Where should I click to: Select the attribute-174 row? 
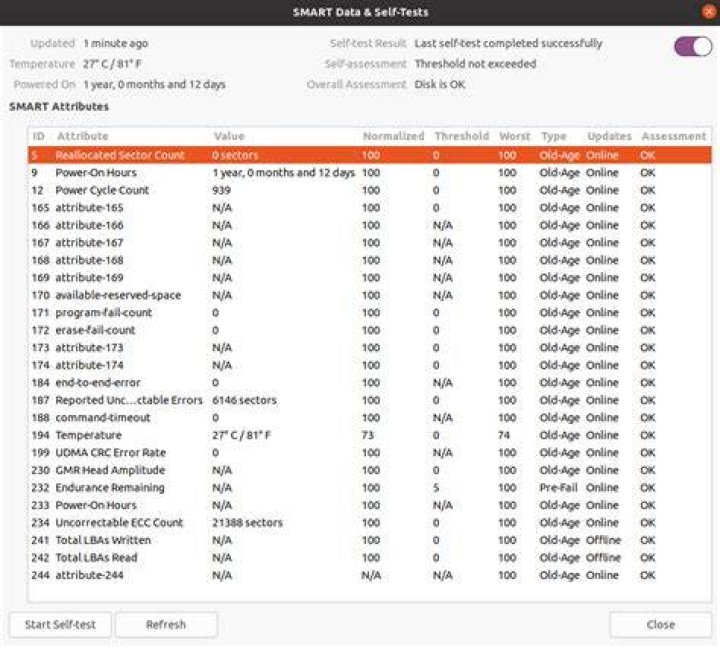pos(370,365)
